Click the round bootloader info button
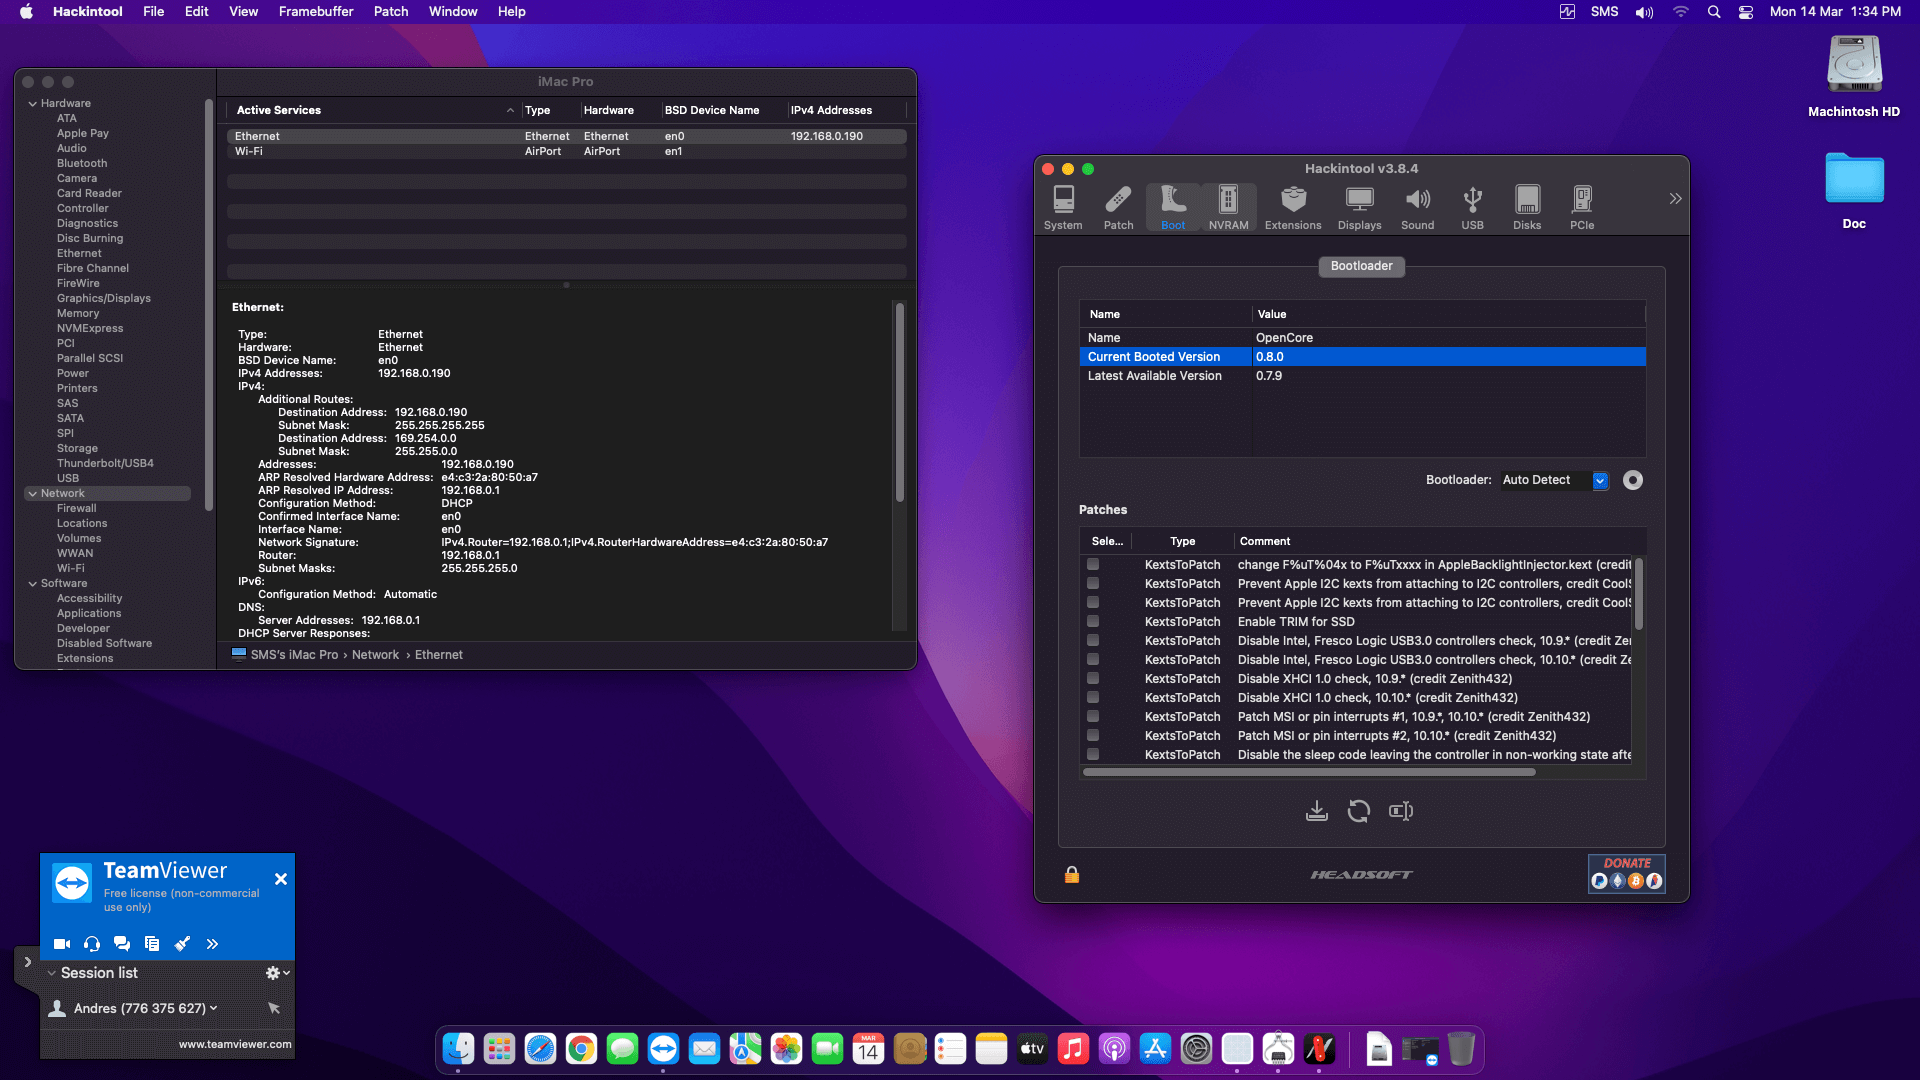 pos(1633,480)
